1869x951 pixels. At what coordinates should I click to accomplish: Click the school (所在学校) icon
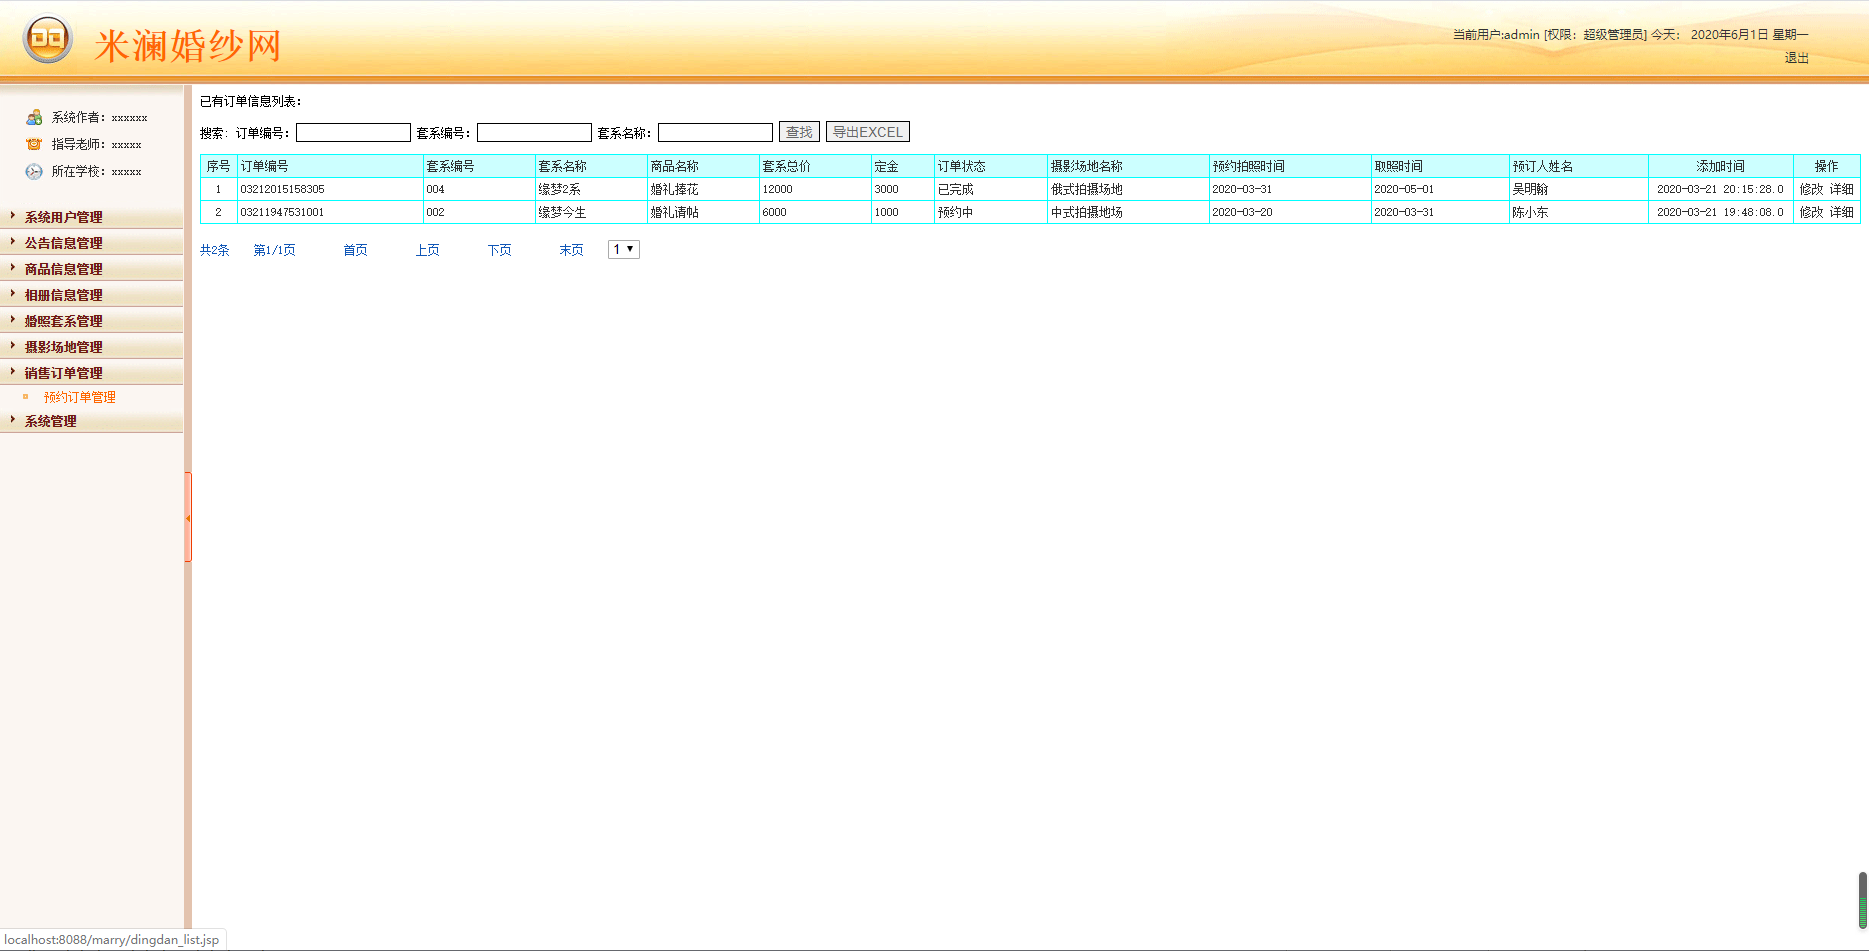click(x=34, y=171)
